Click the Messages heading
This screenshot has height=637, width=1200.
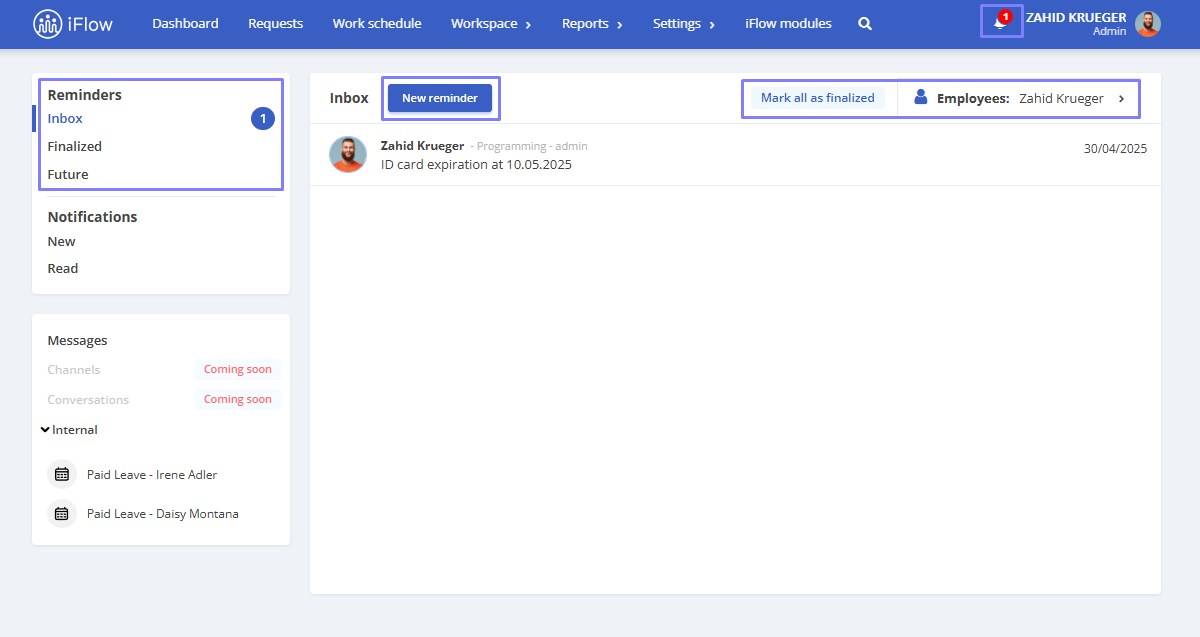click(x=77, y=341)
